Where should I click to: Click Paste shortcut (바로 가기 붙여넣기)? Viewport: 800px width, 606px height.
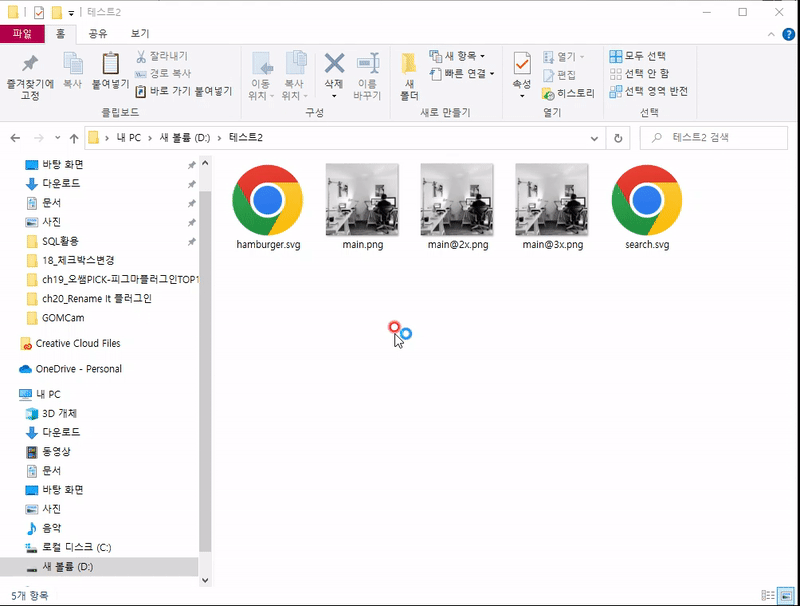pos(184,91)
